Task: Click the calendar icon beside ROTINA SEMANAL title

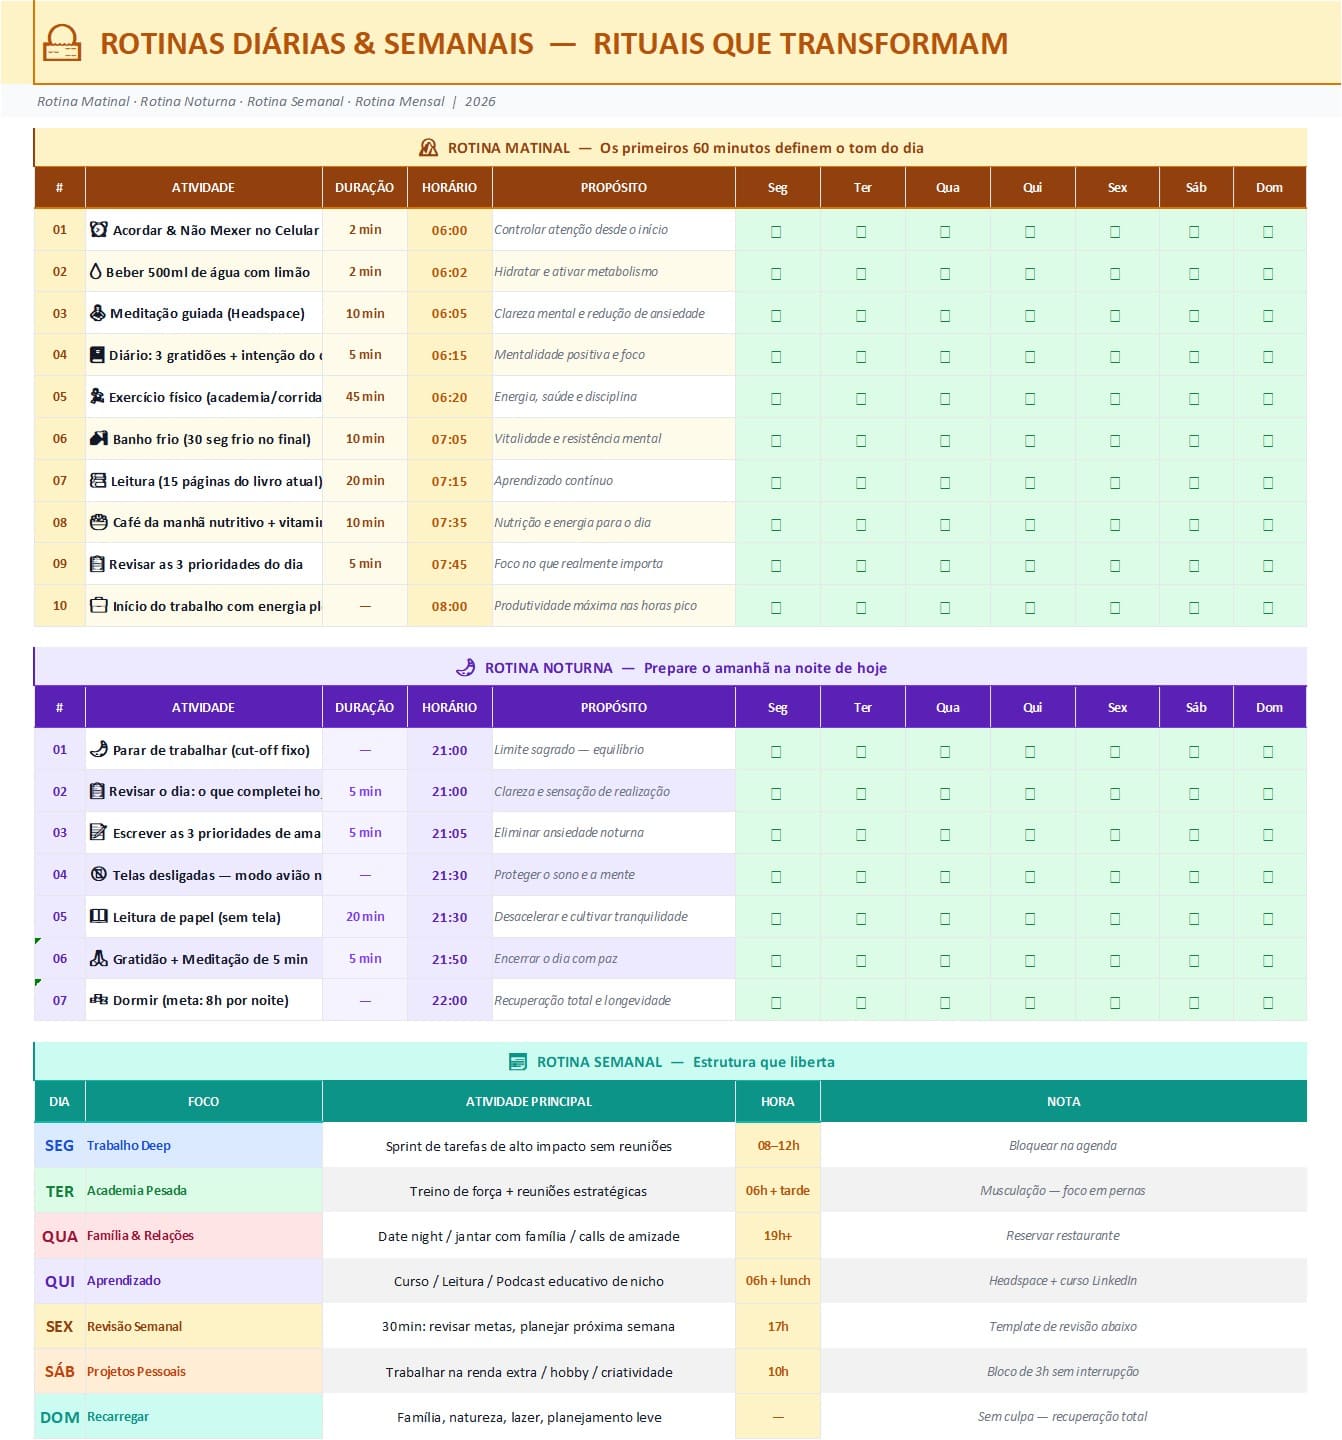Action: (518, 1062)
